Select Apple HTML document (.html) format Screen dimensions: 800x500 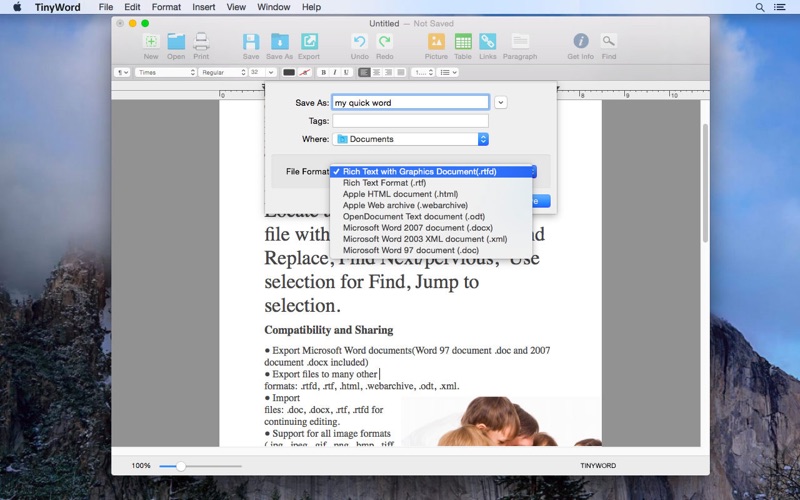tap(431, 194)
